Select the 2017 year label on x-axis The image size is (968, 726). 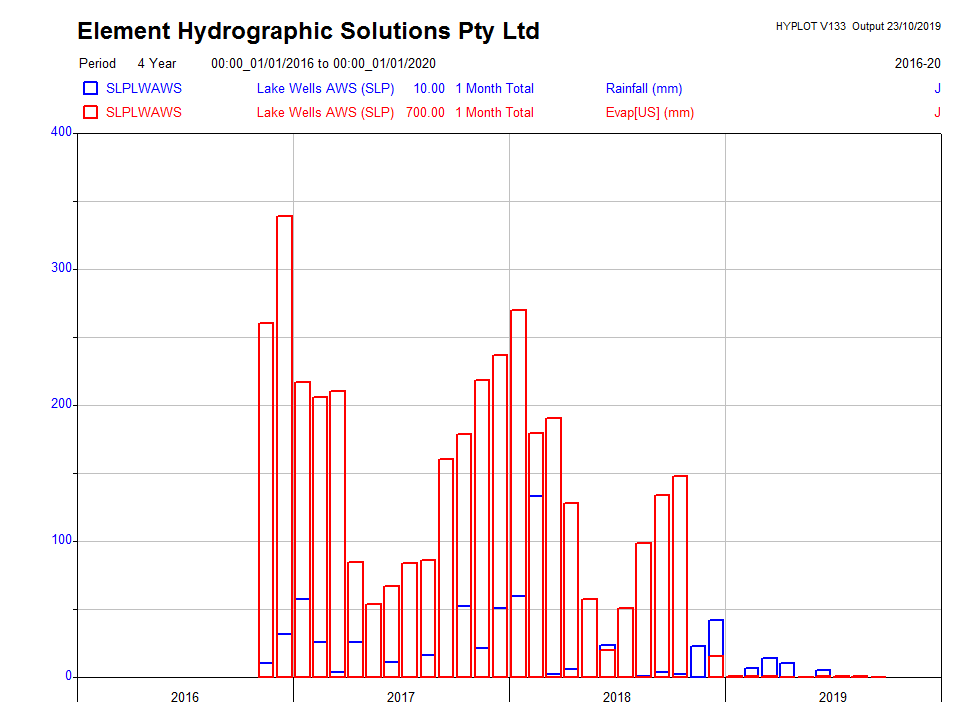pos(401,697)
